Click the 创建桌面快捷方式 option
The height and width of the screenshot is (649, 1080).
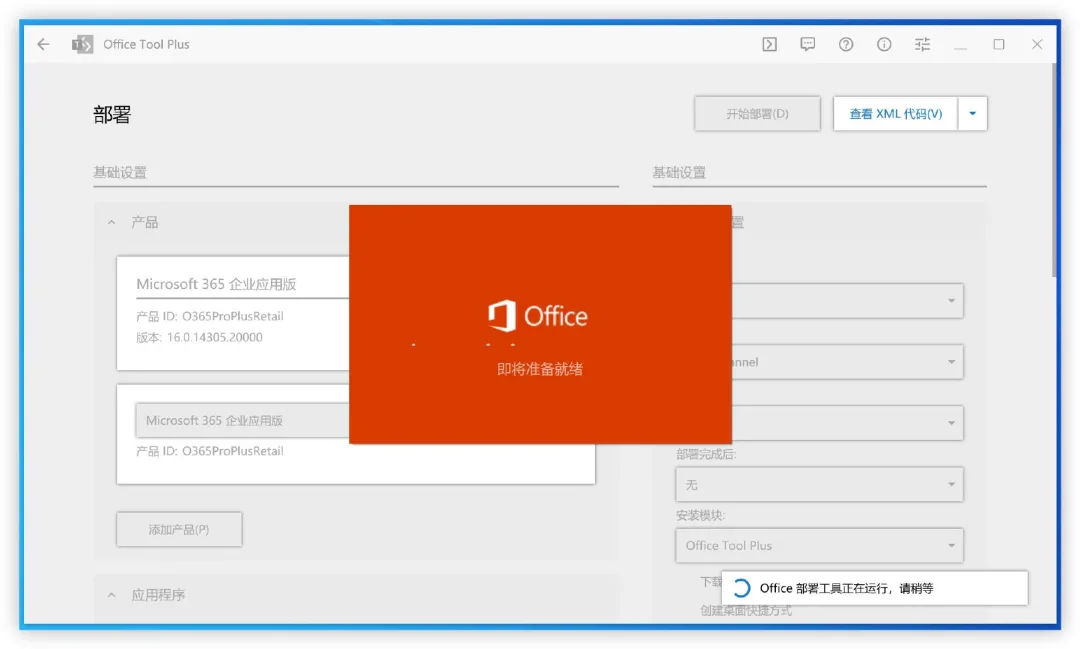(x=746, y=610)
